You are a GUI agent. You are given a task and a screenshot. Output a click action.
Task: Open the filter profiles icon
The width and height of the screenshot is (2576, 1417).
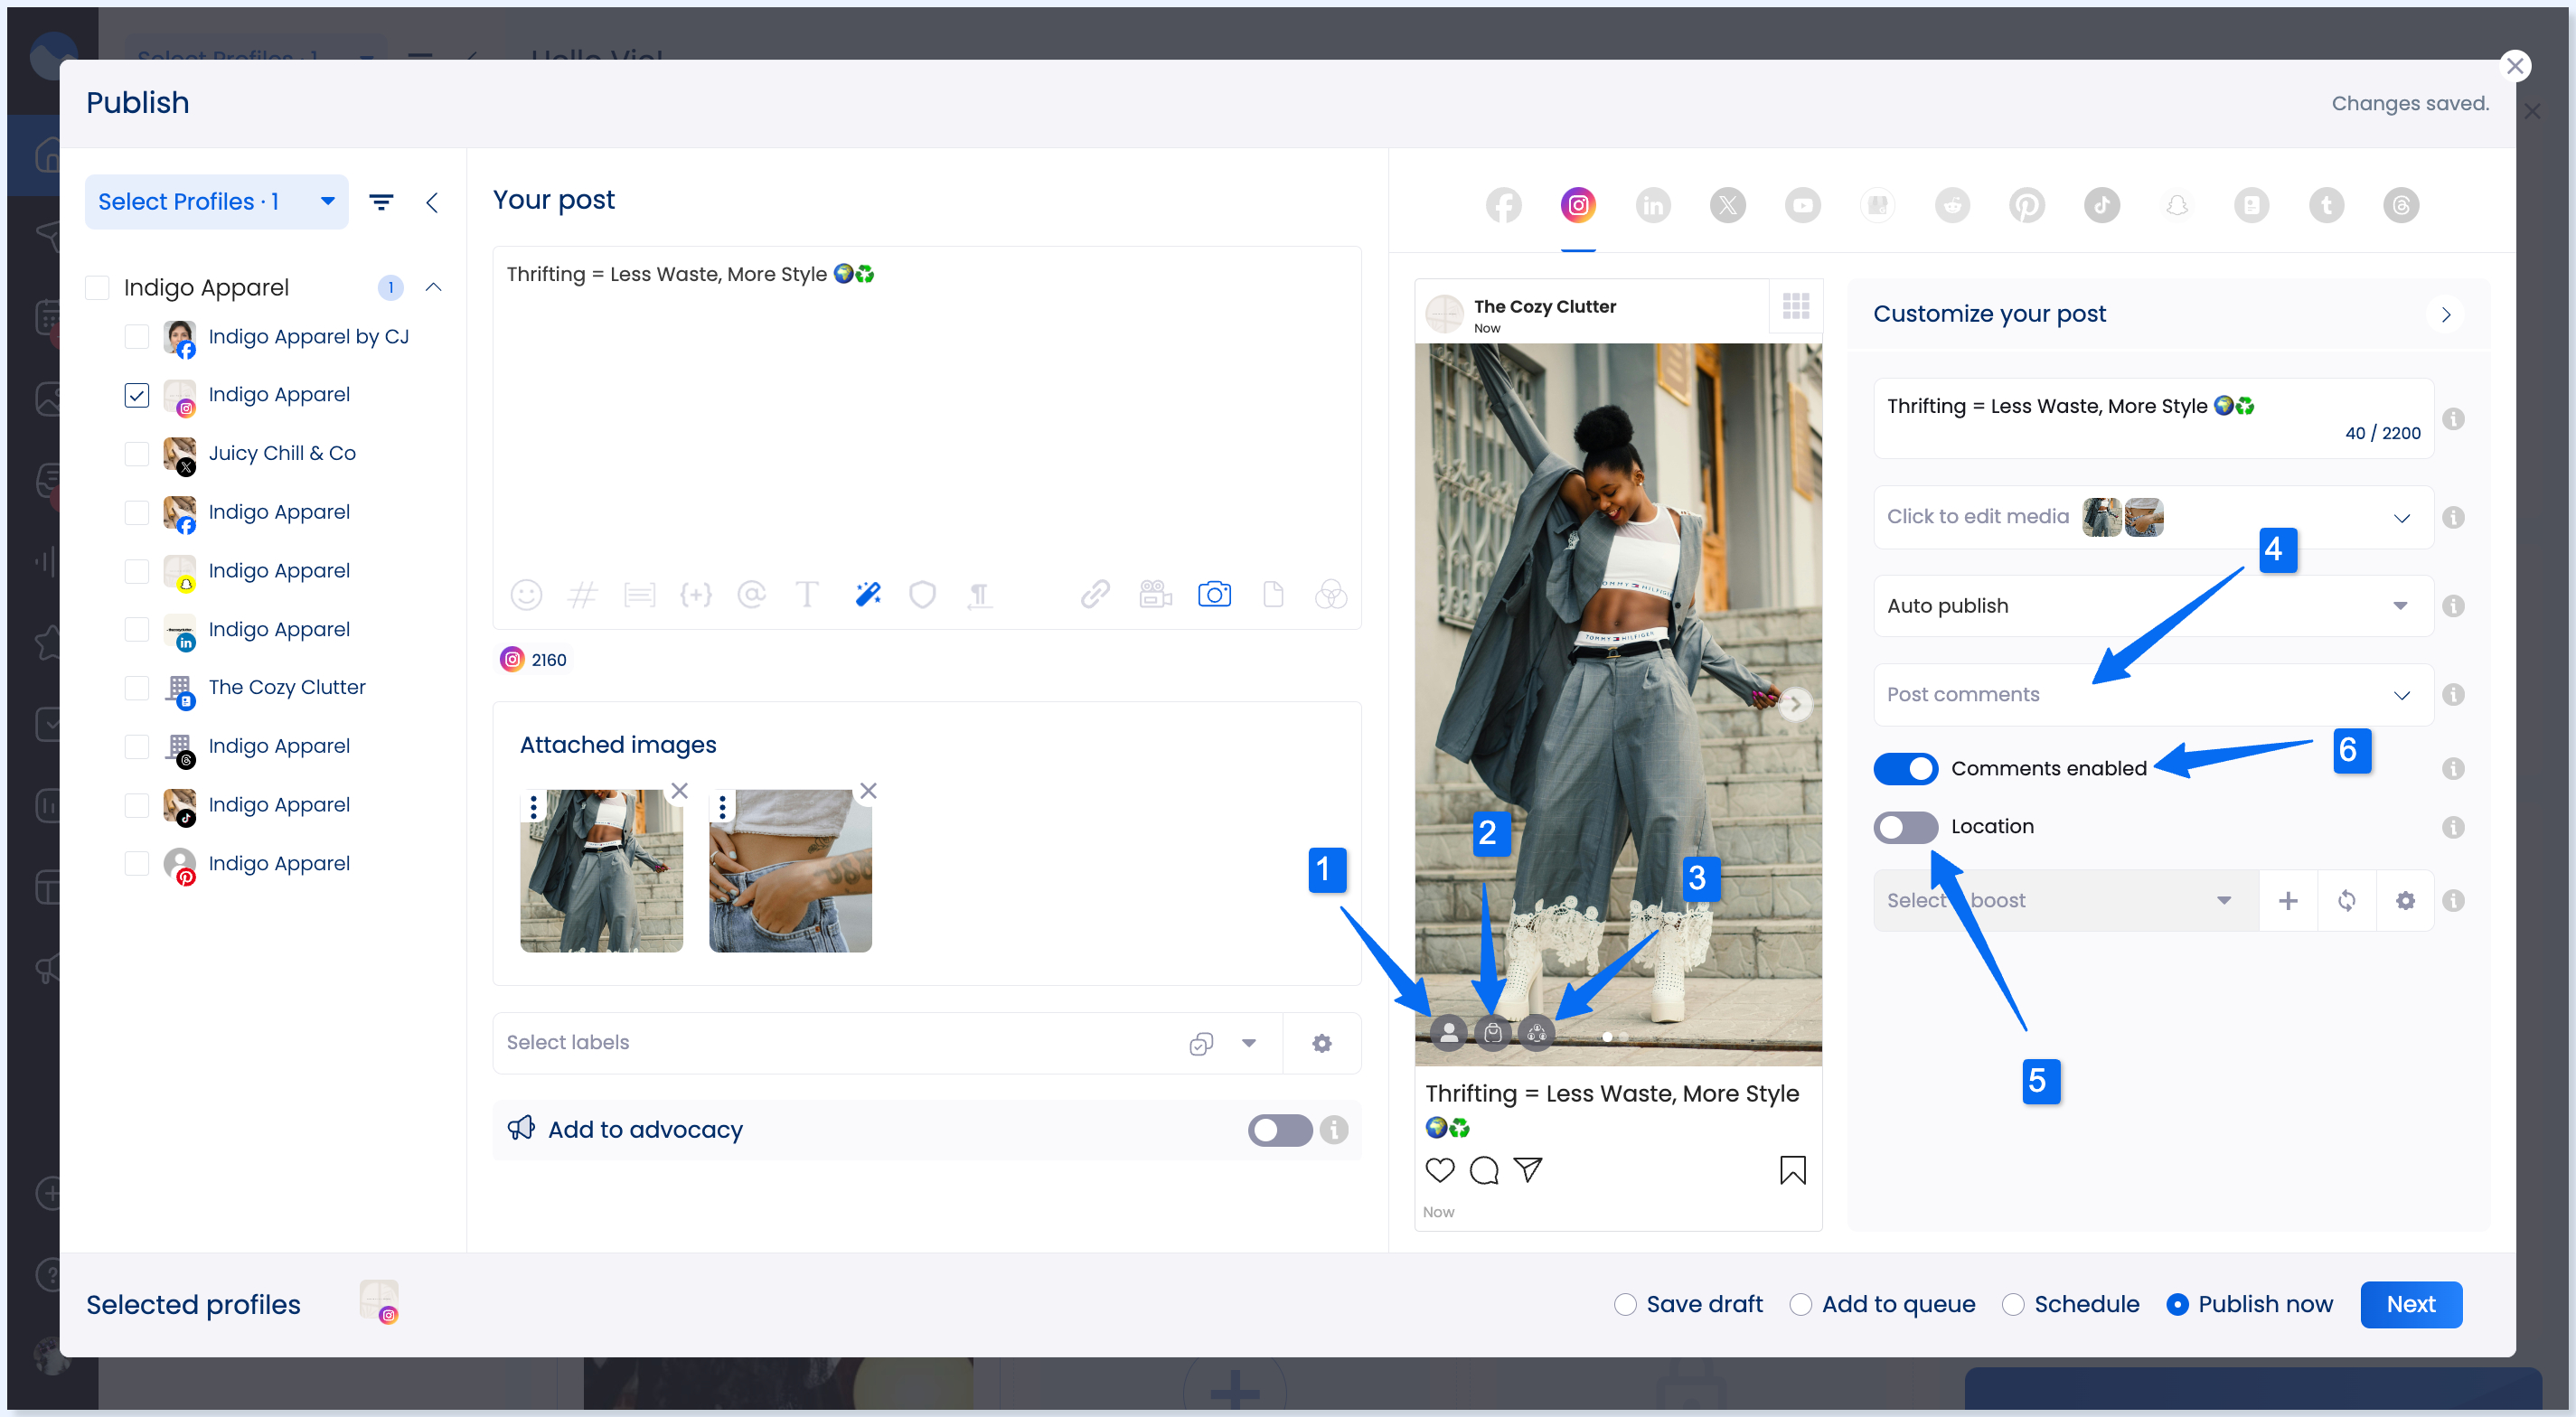381,202
